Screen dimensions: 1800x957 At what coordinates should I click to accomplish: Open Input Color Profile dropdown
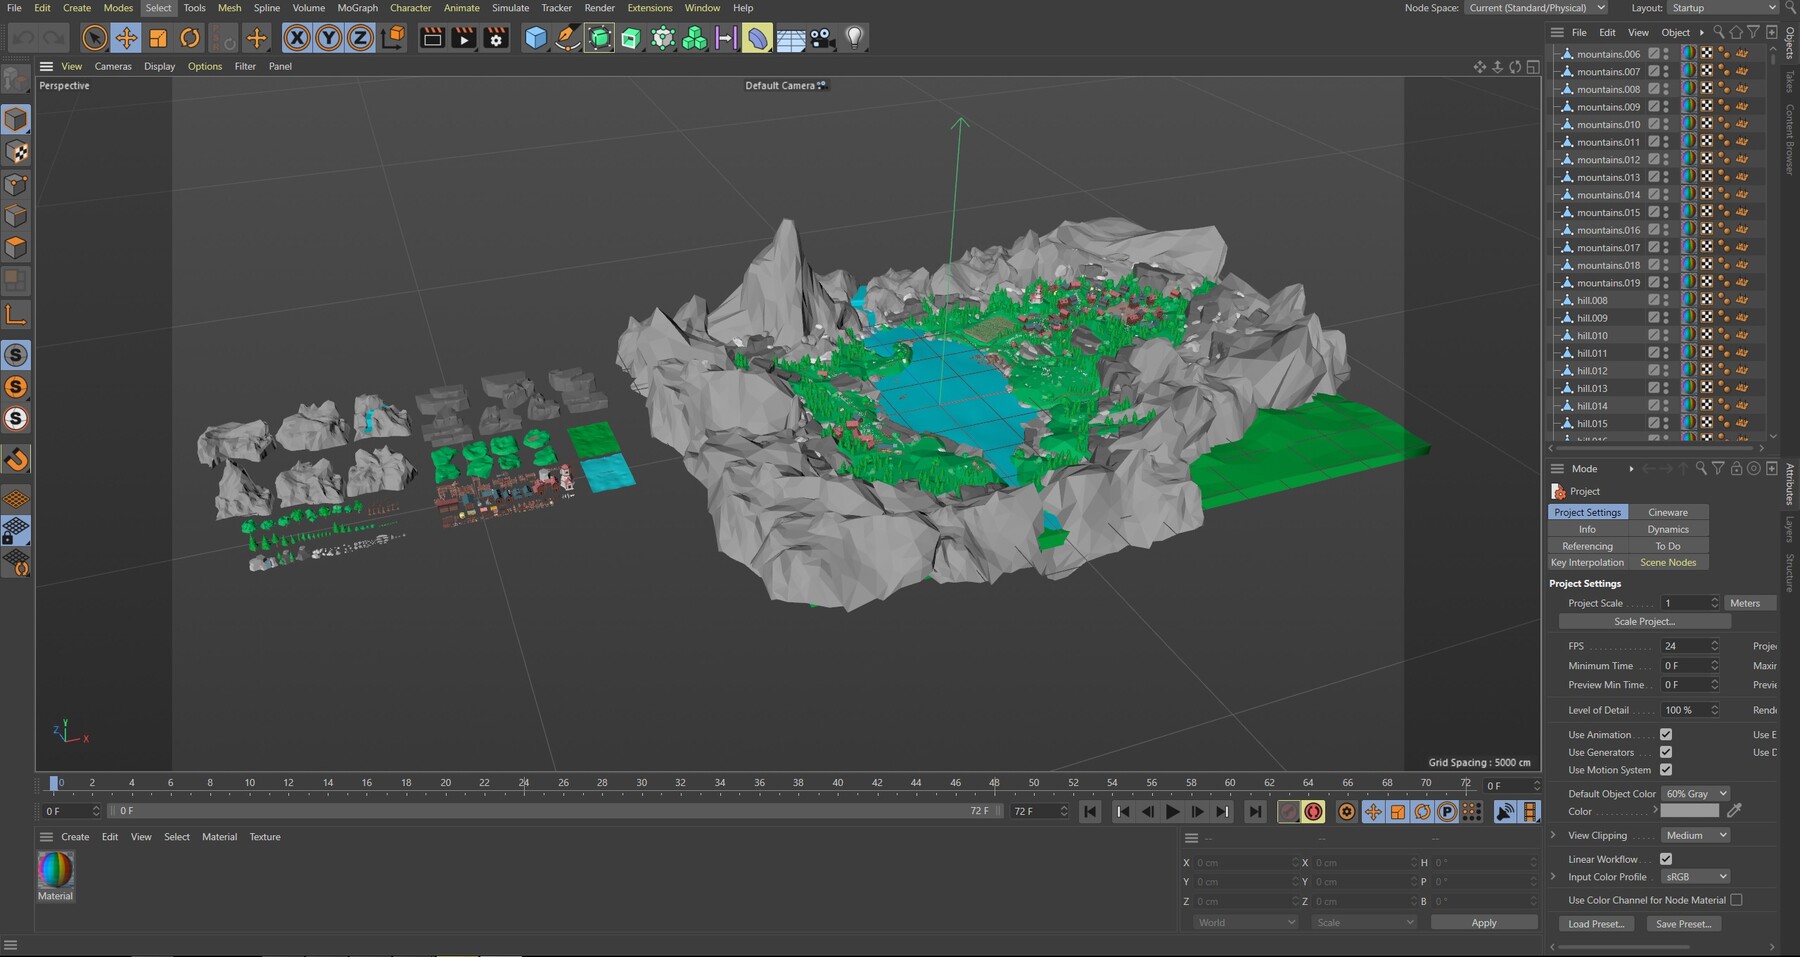click(x=1695, y=877)
